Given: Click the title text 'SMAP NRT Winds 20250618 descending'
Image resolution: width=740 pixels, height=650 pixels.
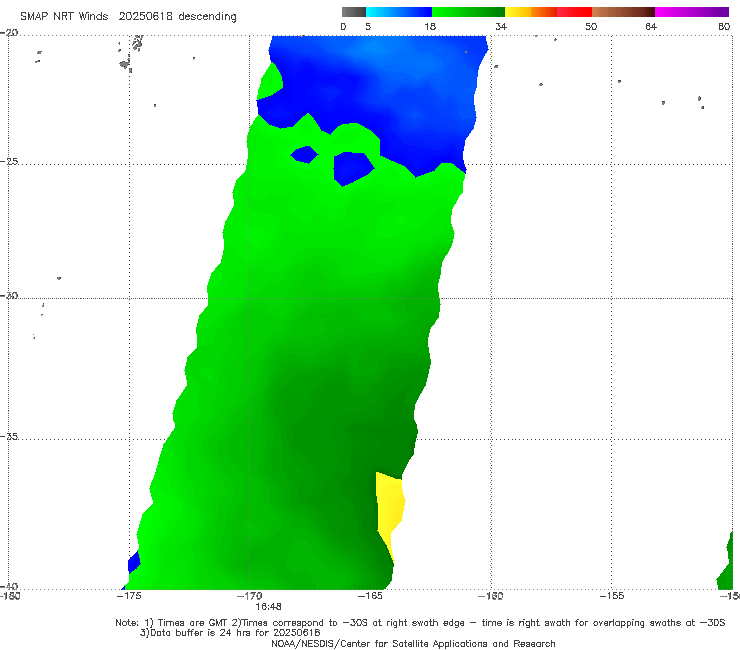Looking at the screenshot, I should tap(128, 17).
